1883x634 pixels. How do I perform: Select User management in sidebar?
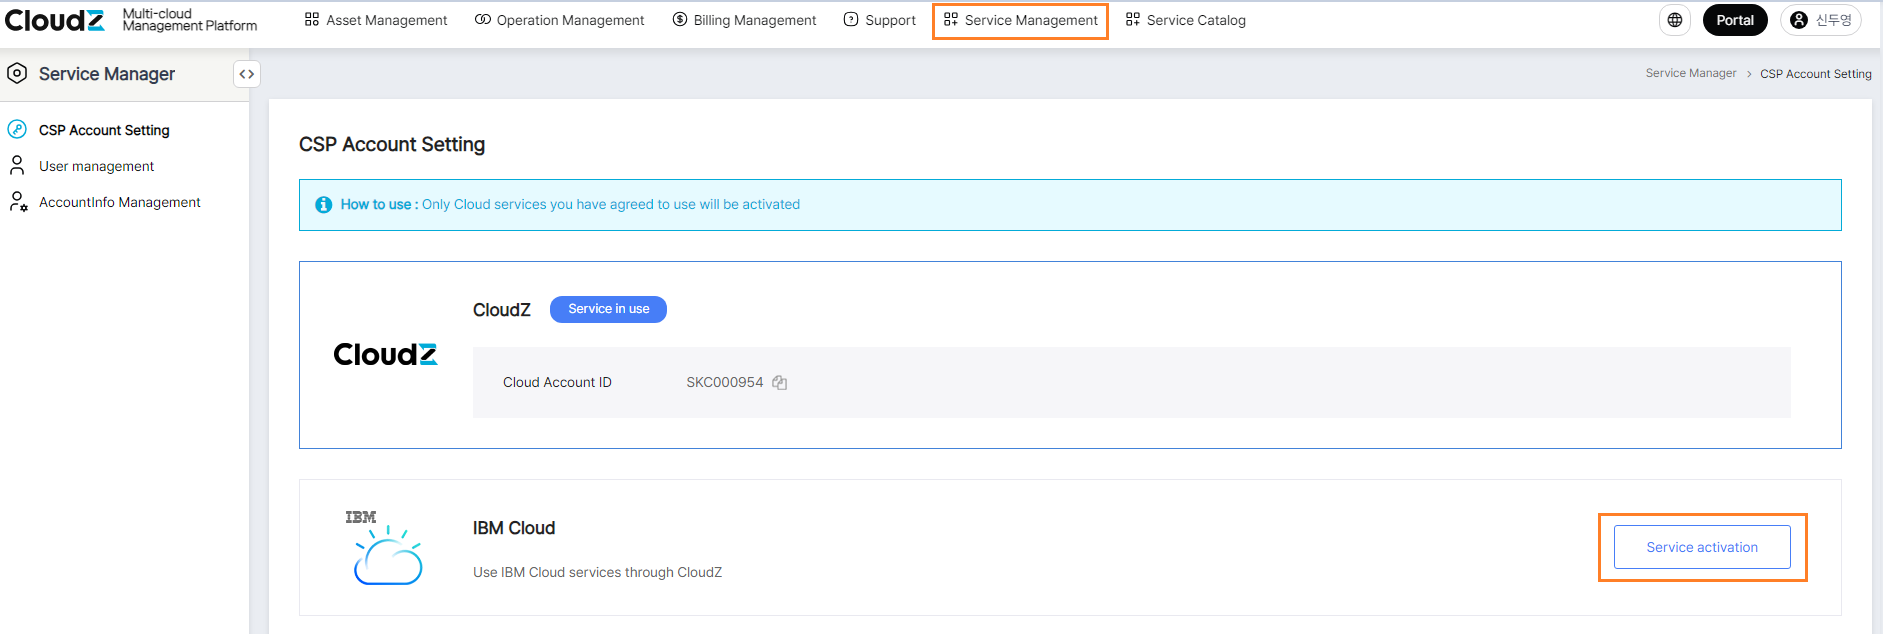tap(96, 166)
